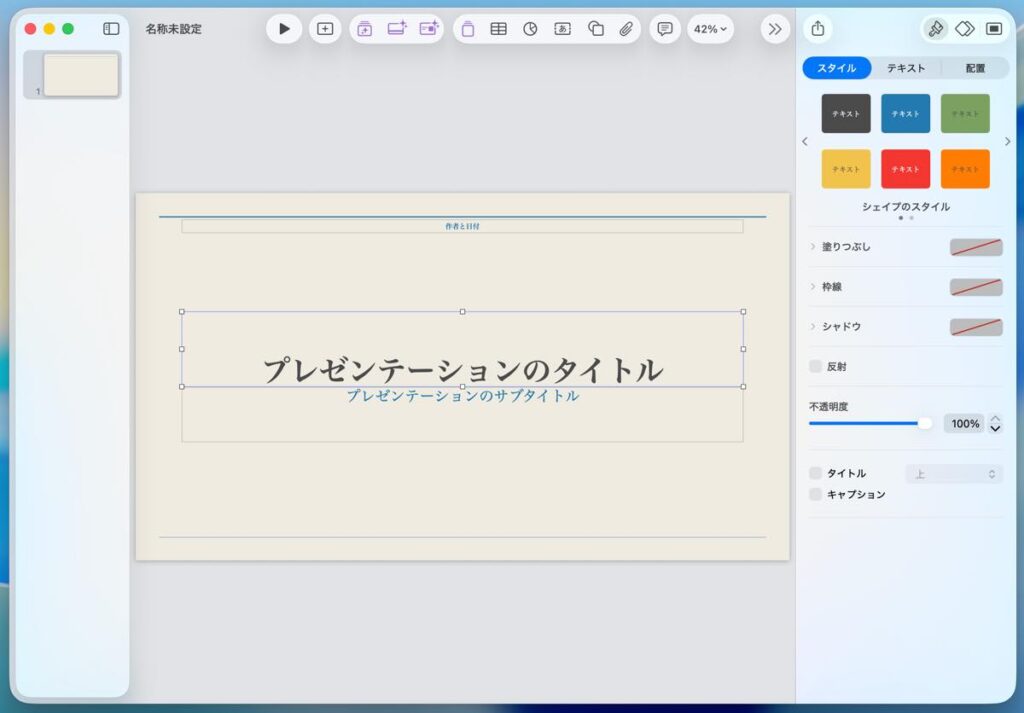Click the シェイプのスタイル label
This screenshot has height=713, width=1024.
pyautogui.click(x=906, y=207)
